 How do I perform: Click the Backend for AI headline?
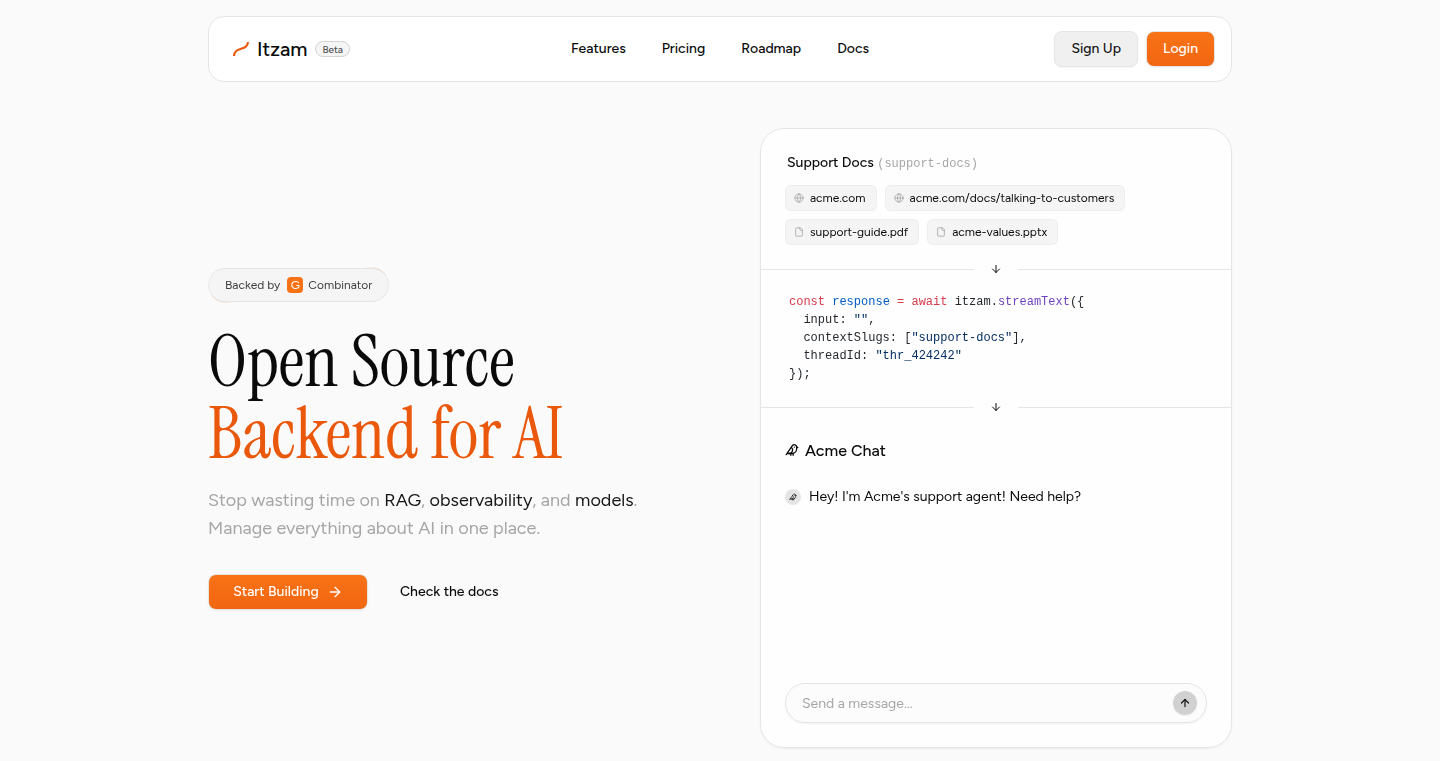(x=386, y=432)
